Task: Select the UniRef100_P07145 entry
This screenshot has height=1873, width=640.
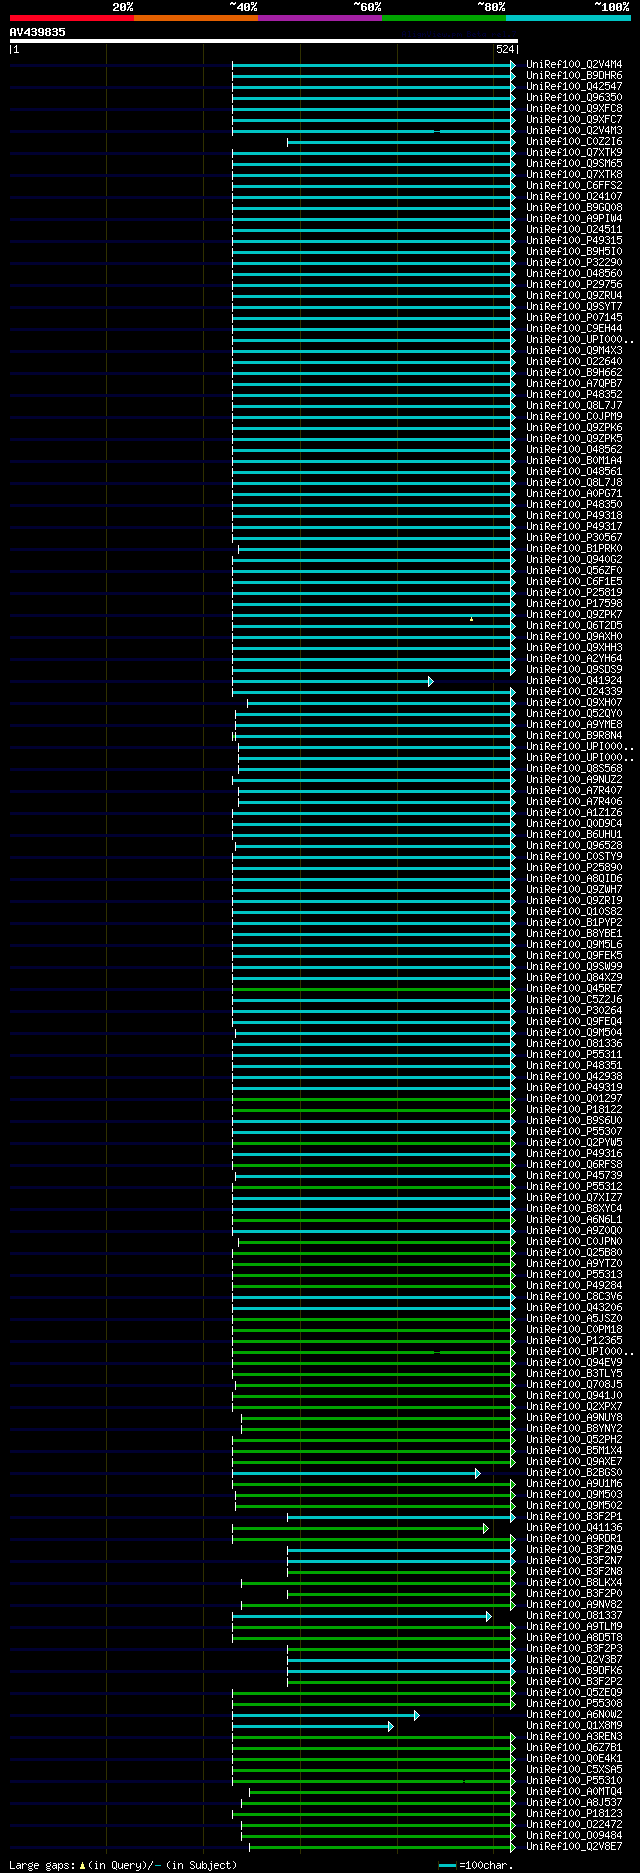Action: click(x=574, y=317)
